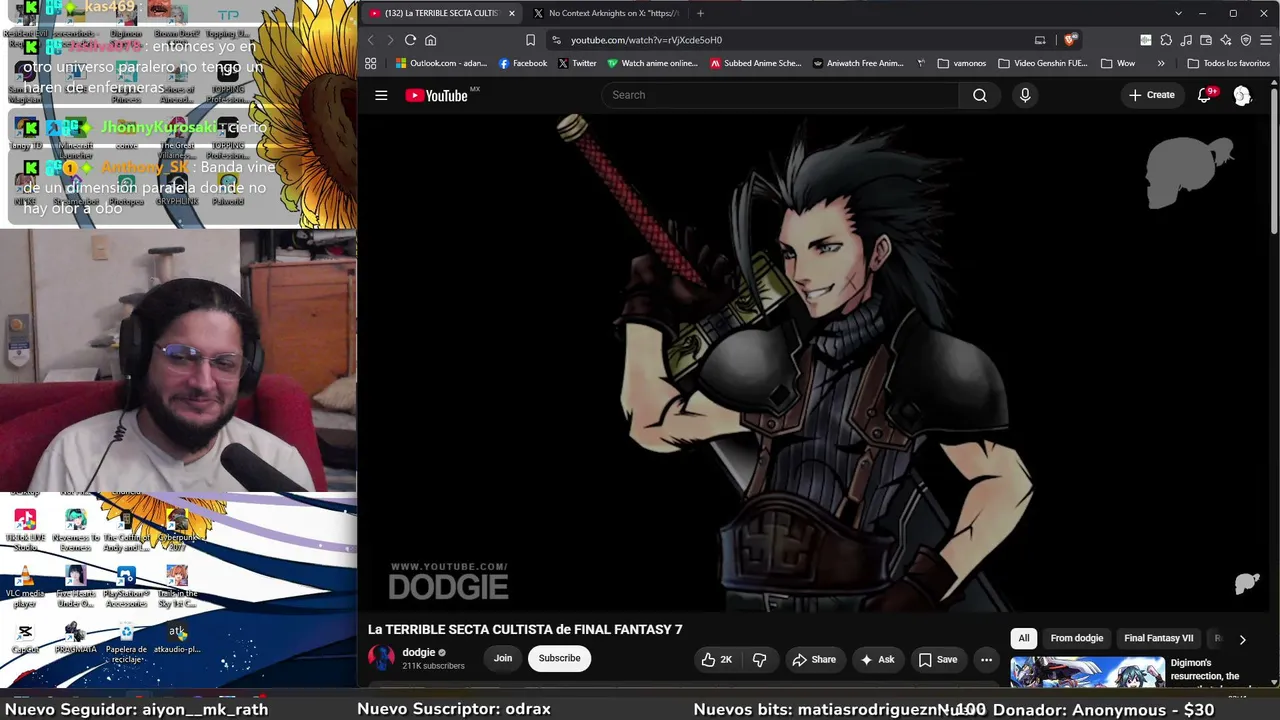The width and height of the screenshot is (1280, 720).
Task: Select the All filter chip
Action: click(x=1024, y=638)
